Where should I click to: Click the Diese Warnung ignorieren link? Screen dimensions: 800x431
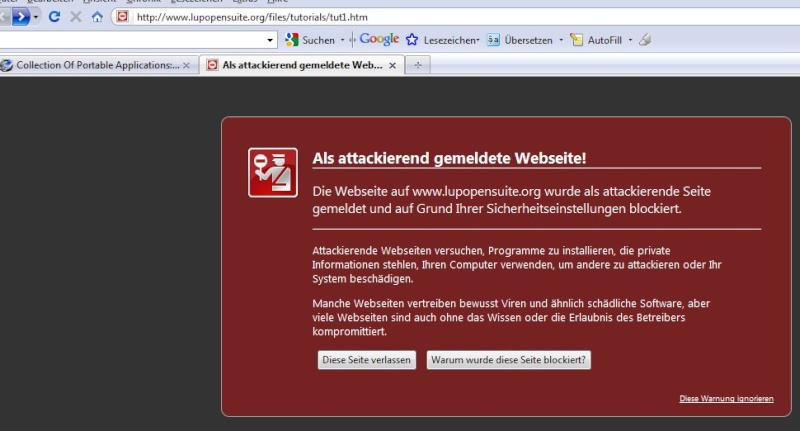[726, 399]
